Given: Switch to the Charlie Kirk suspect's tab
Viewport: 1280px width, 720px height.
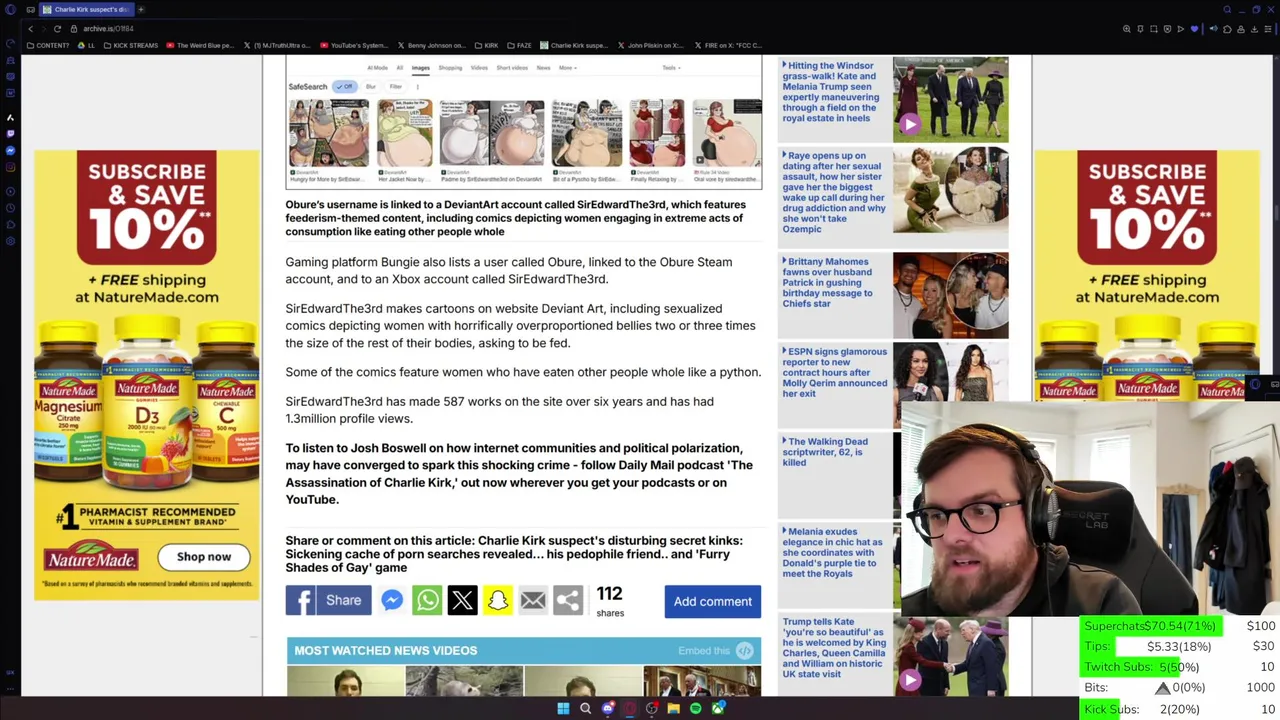Looking at the screenshot, I should pyautogui.click(x=85, y=9).
